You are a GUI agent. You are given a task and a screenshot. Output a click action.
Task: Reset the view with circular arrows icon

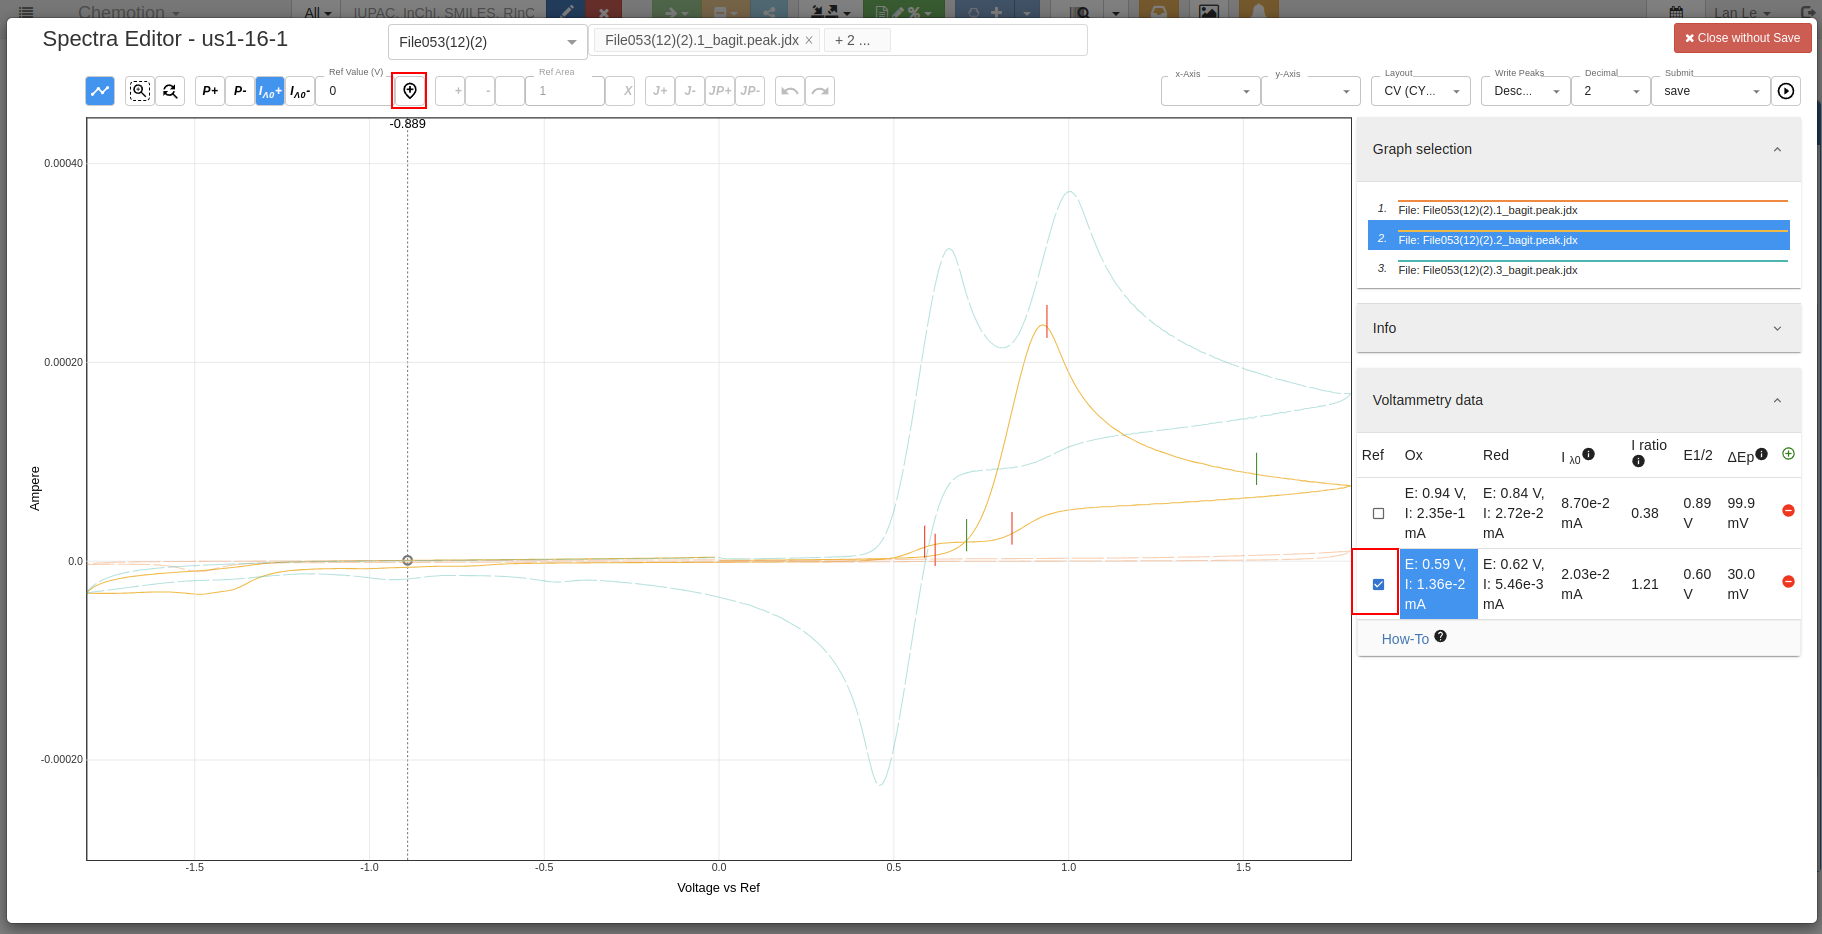170,90
